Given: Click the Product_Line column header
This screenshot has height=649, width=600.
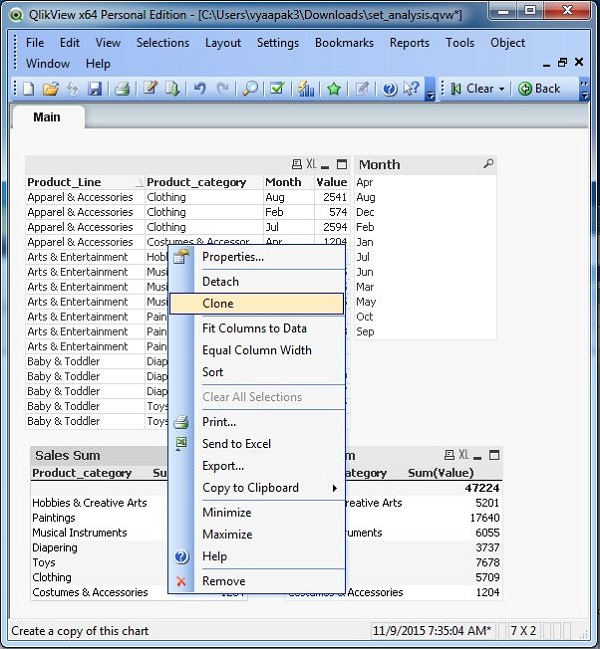Looking at the screenshot, I should point(64,182).
